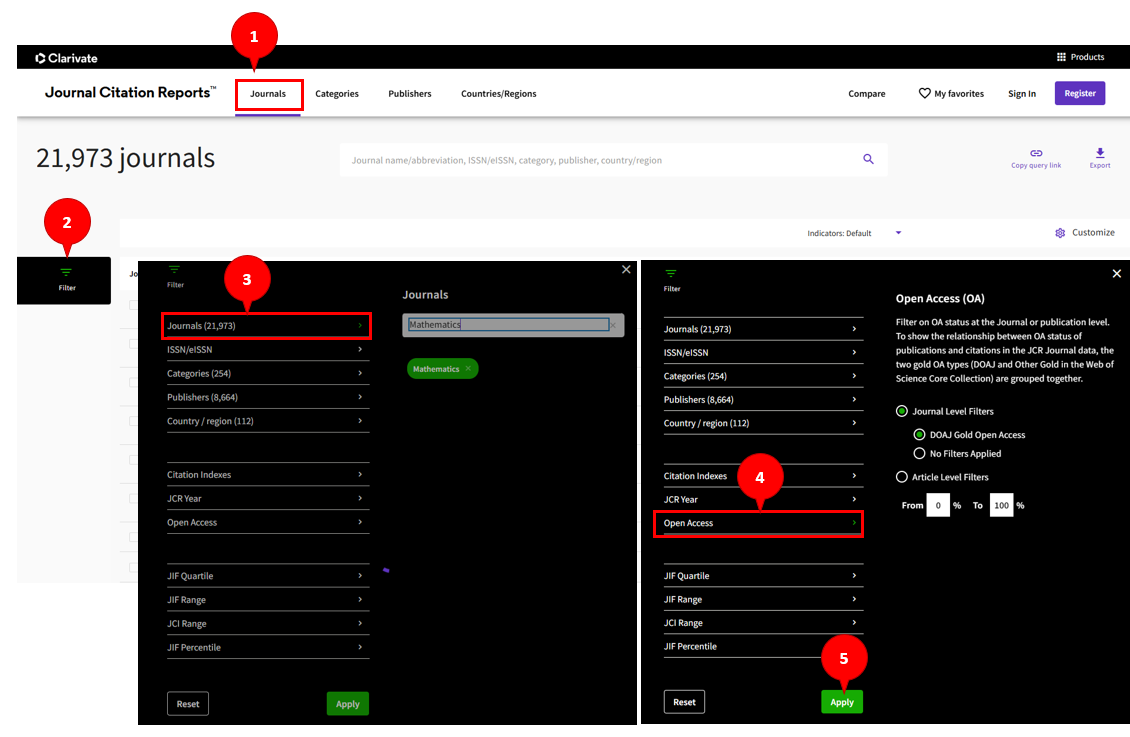
Task: Reset filters in the Mathematics filter panel
Action: coord(188,704)
